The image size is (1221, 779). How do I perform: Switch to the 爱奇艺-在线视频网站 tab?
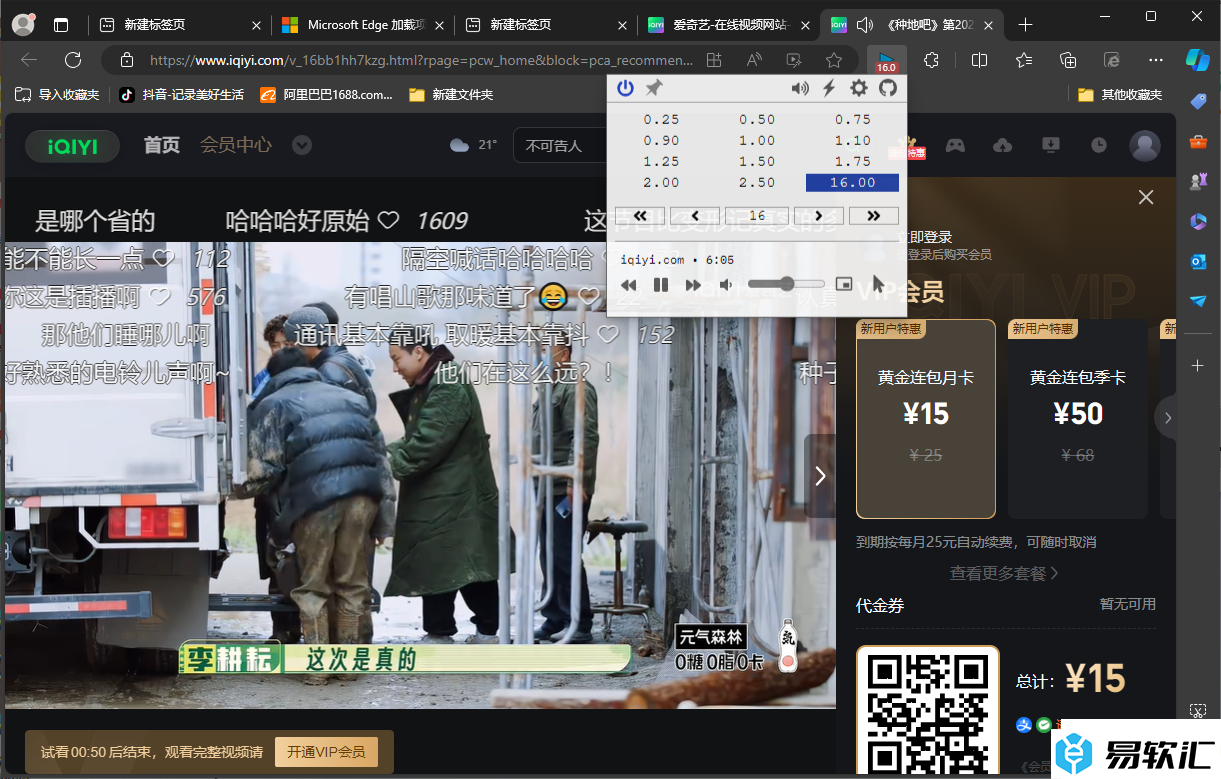727,25
